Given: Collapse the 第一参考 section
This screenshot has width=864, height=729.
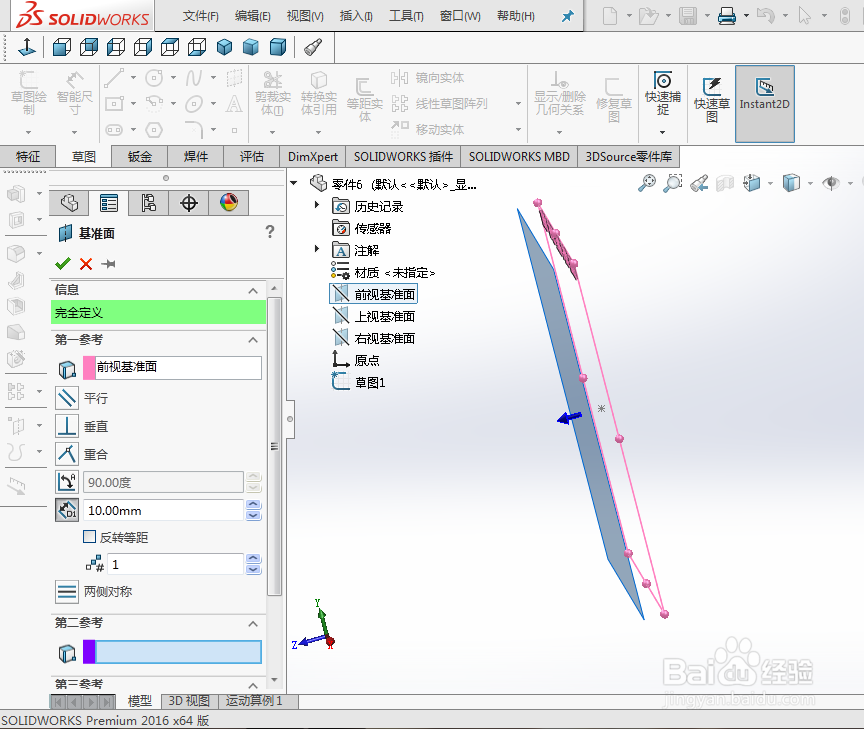Looking at the screenshot, I should pyautogui.click(x=252, y=339).
